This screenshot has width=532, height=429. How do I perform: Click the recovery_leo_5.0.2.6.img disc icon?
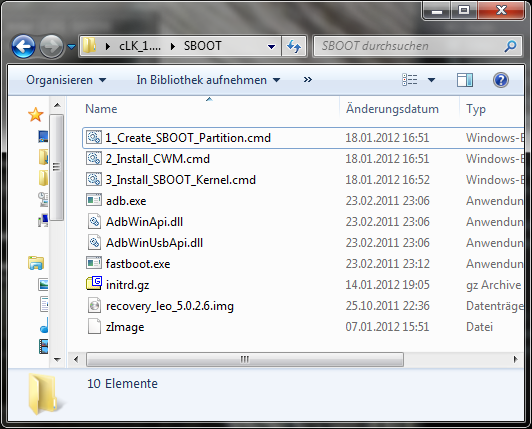coord(94,305)
